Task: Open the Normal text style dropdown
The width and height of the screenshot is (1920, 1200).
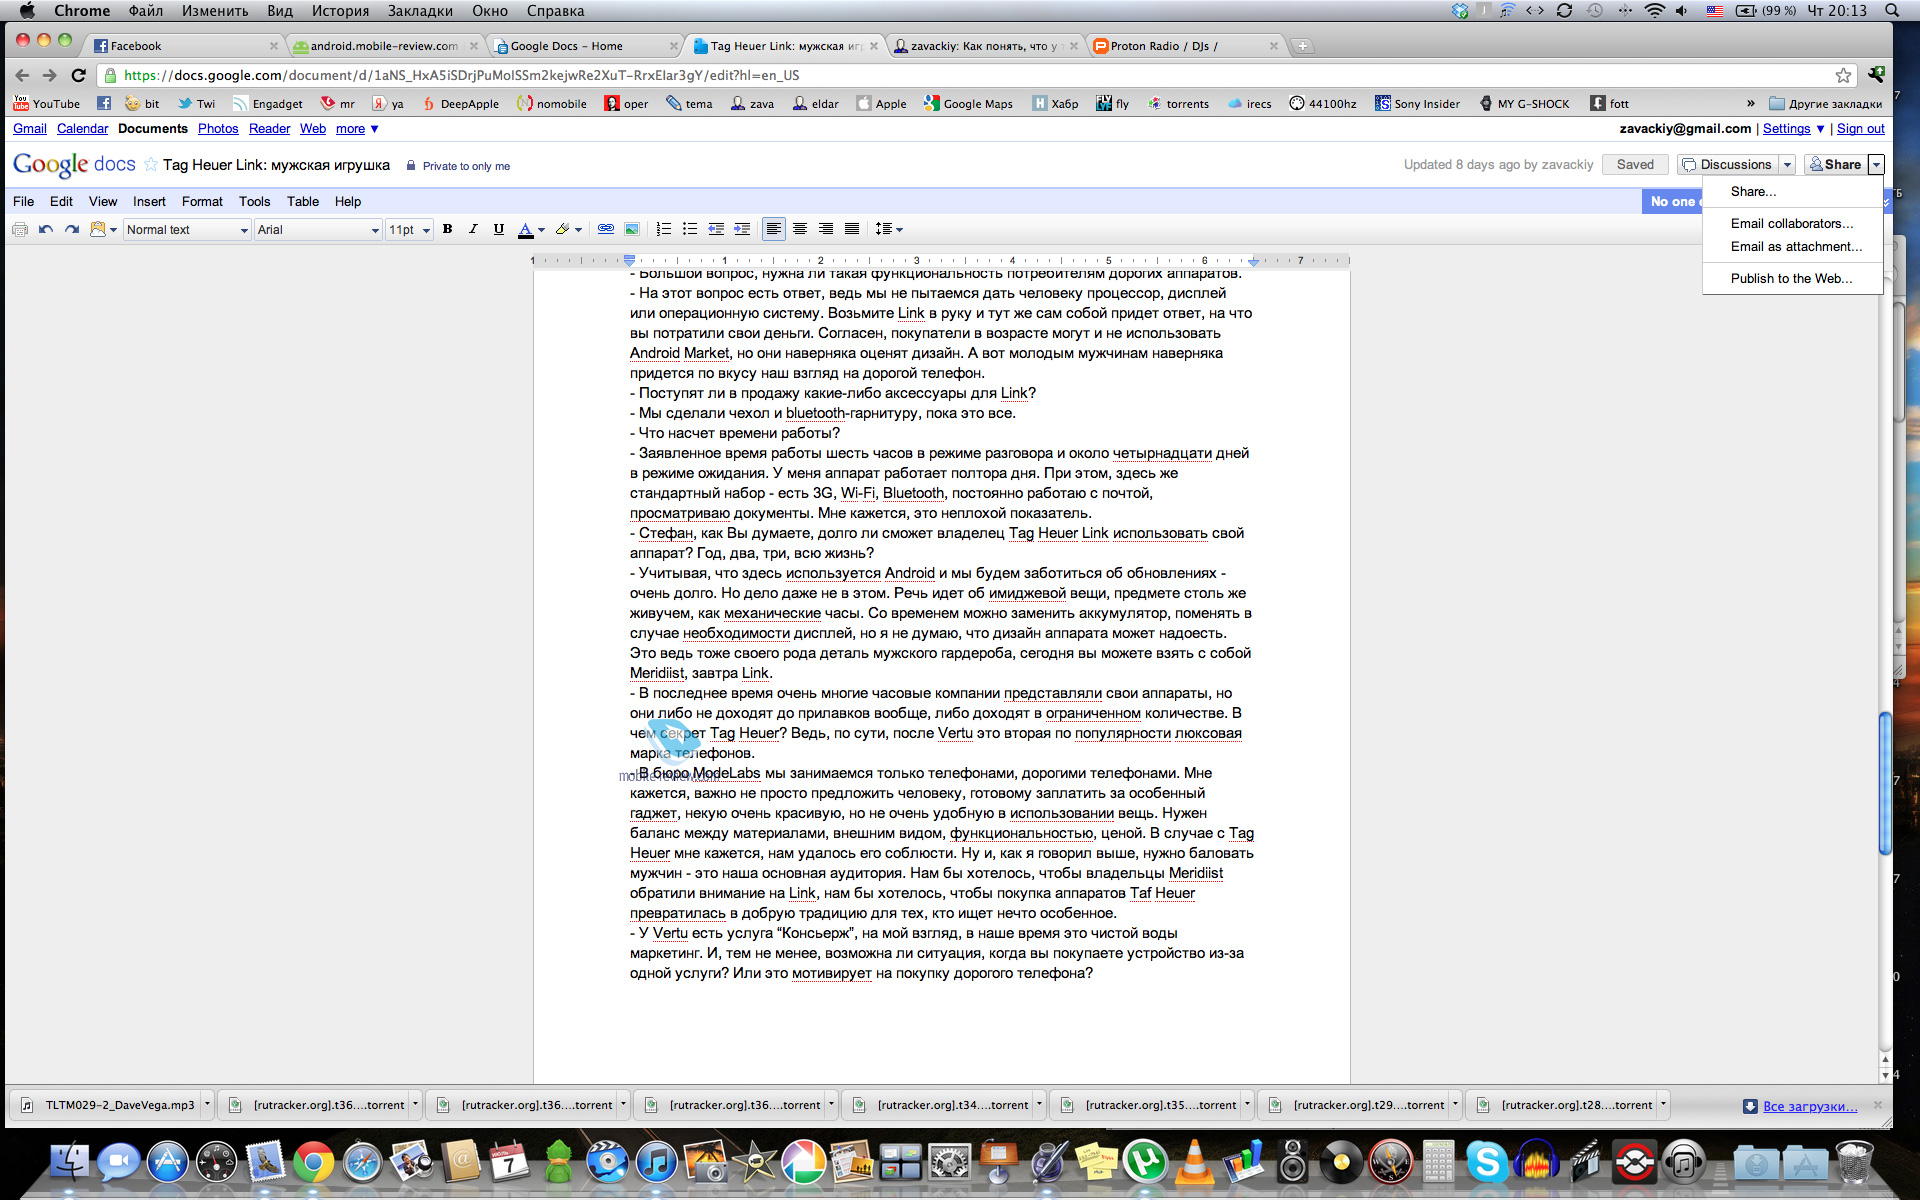Action: [x=187, y=230]
